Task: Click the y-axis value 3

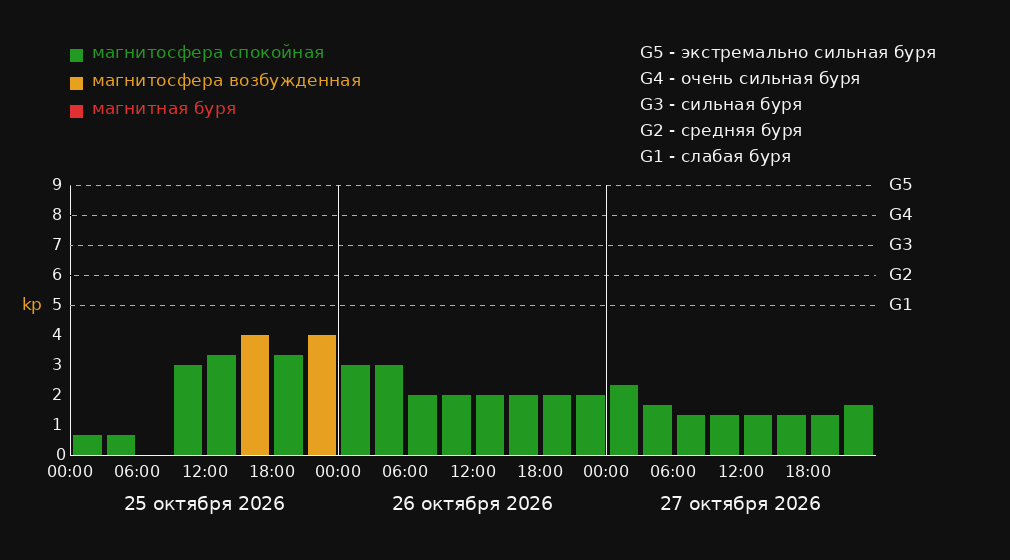Action: pos(57,365)
